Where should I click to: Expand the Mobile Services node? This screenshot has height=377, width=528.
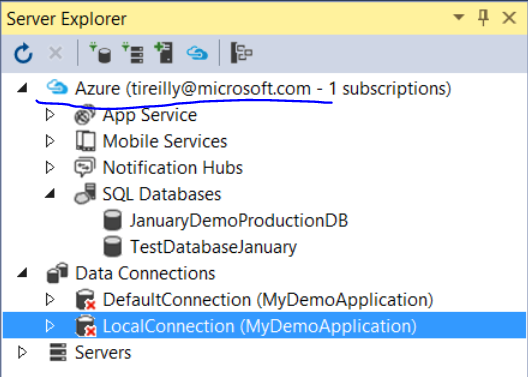tap(50, 141)
